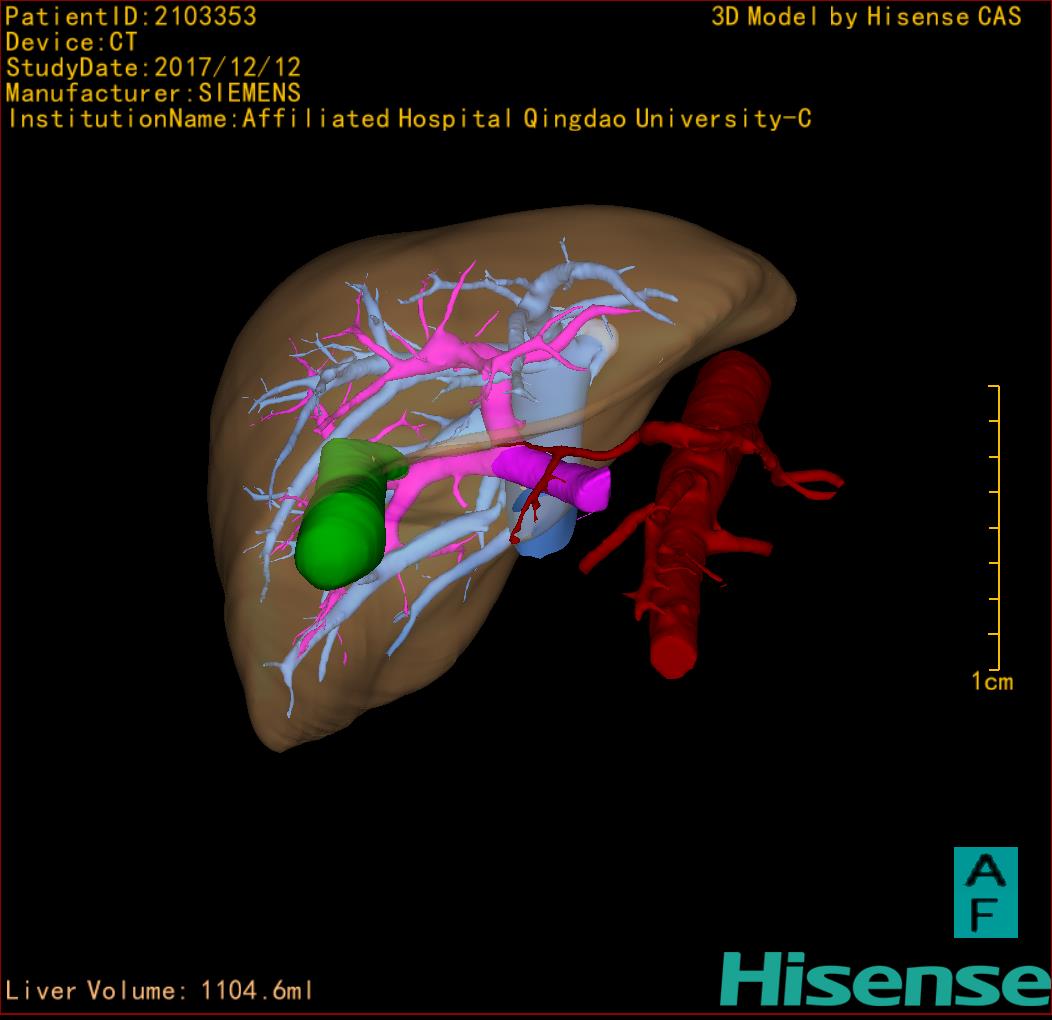This screenshot has height=1020, width=1052.
Task: Click the 1cm scale bar
Action: pyautogui.click(x=995, y=527)
